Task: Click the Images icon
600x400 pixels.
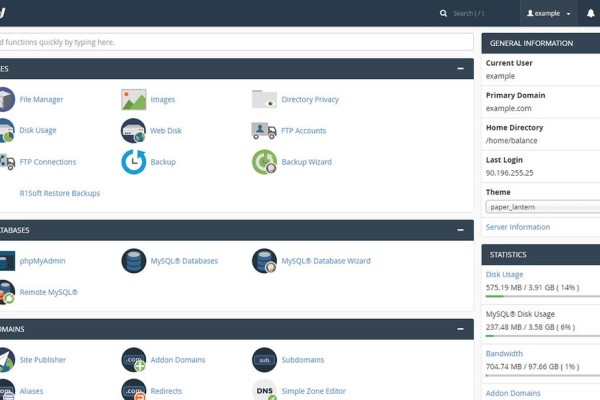Action: pyautogui.click(x=134, y=100)
